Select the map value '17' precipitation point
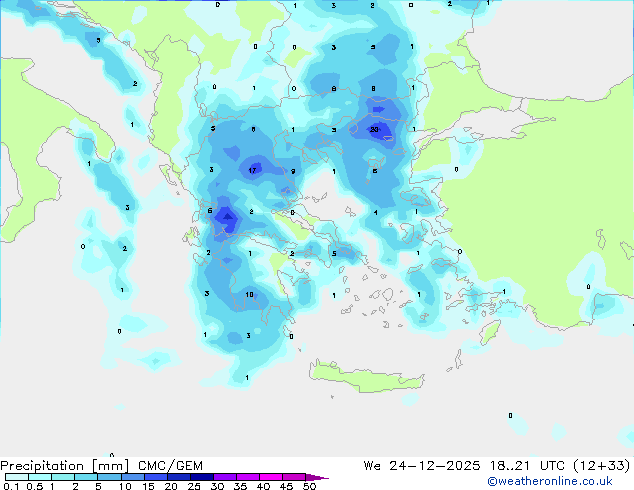 252,170
